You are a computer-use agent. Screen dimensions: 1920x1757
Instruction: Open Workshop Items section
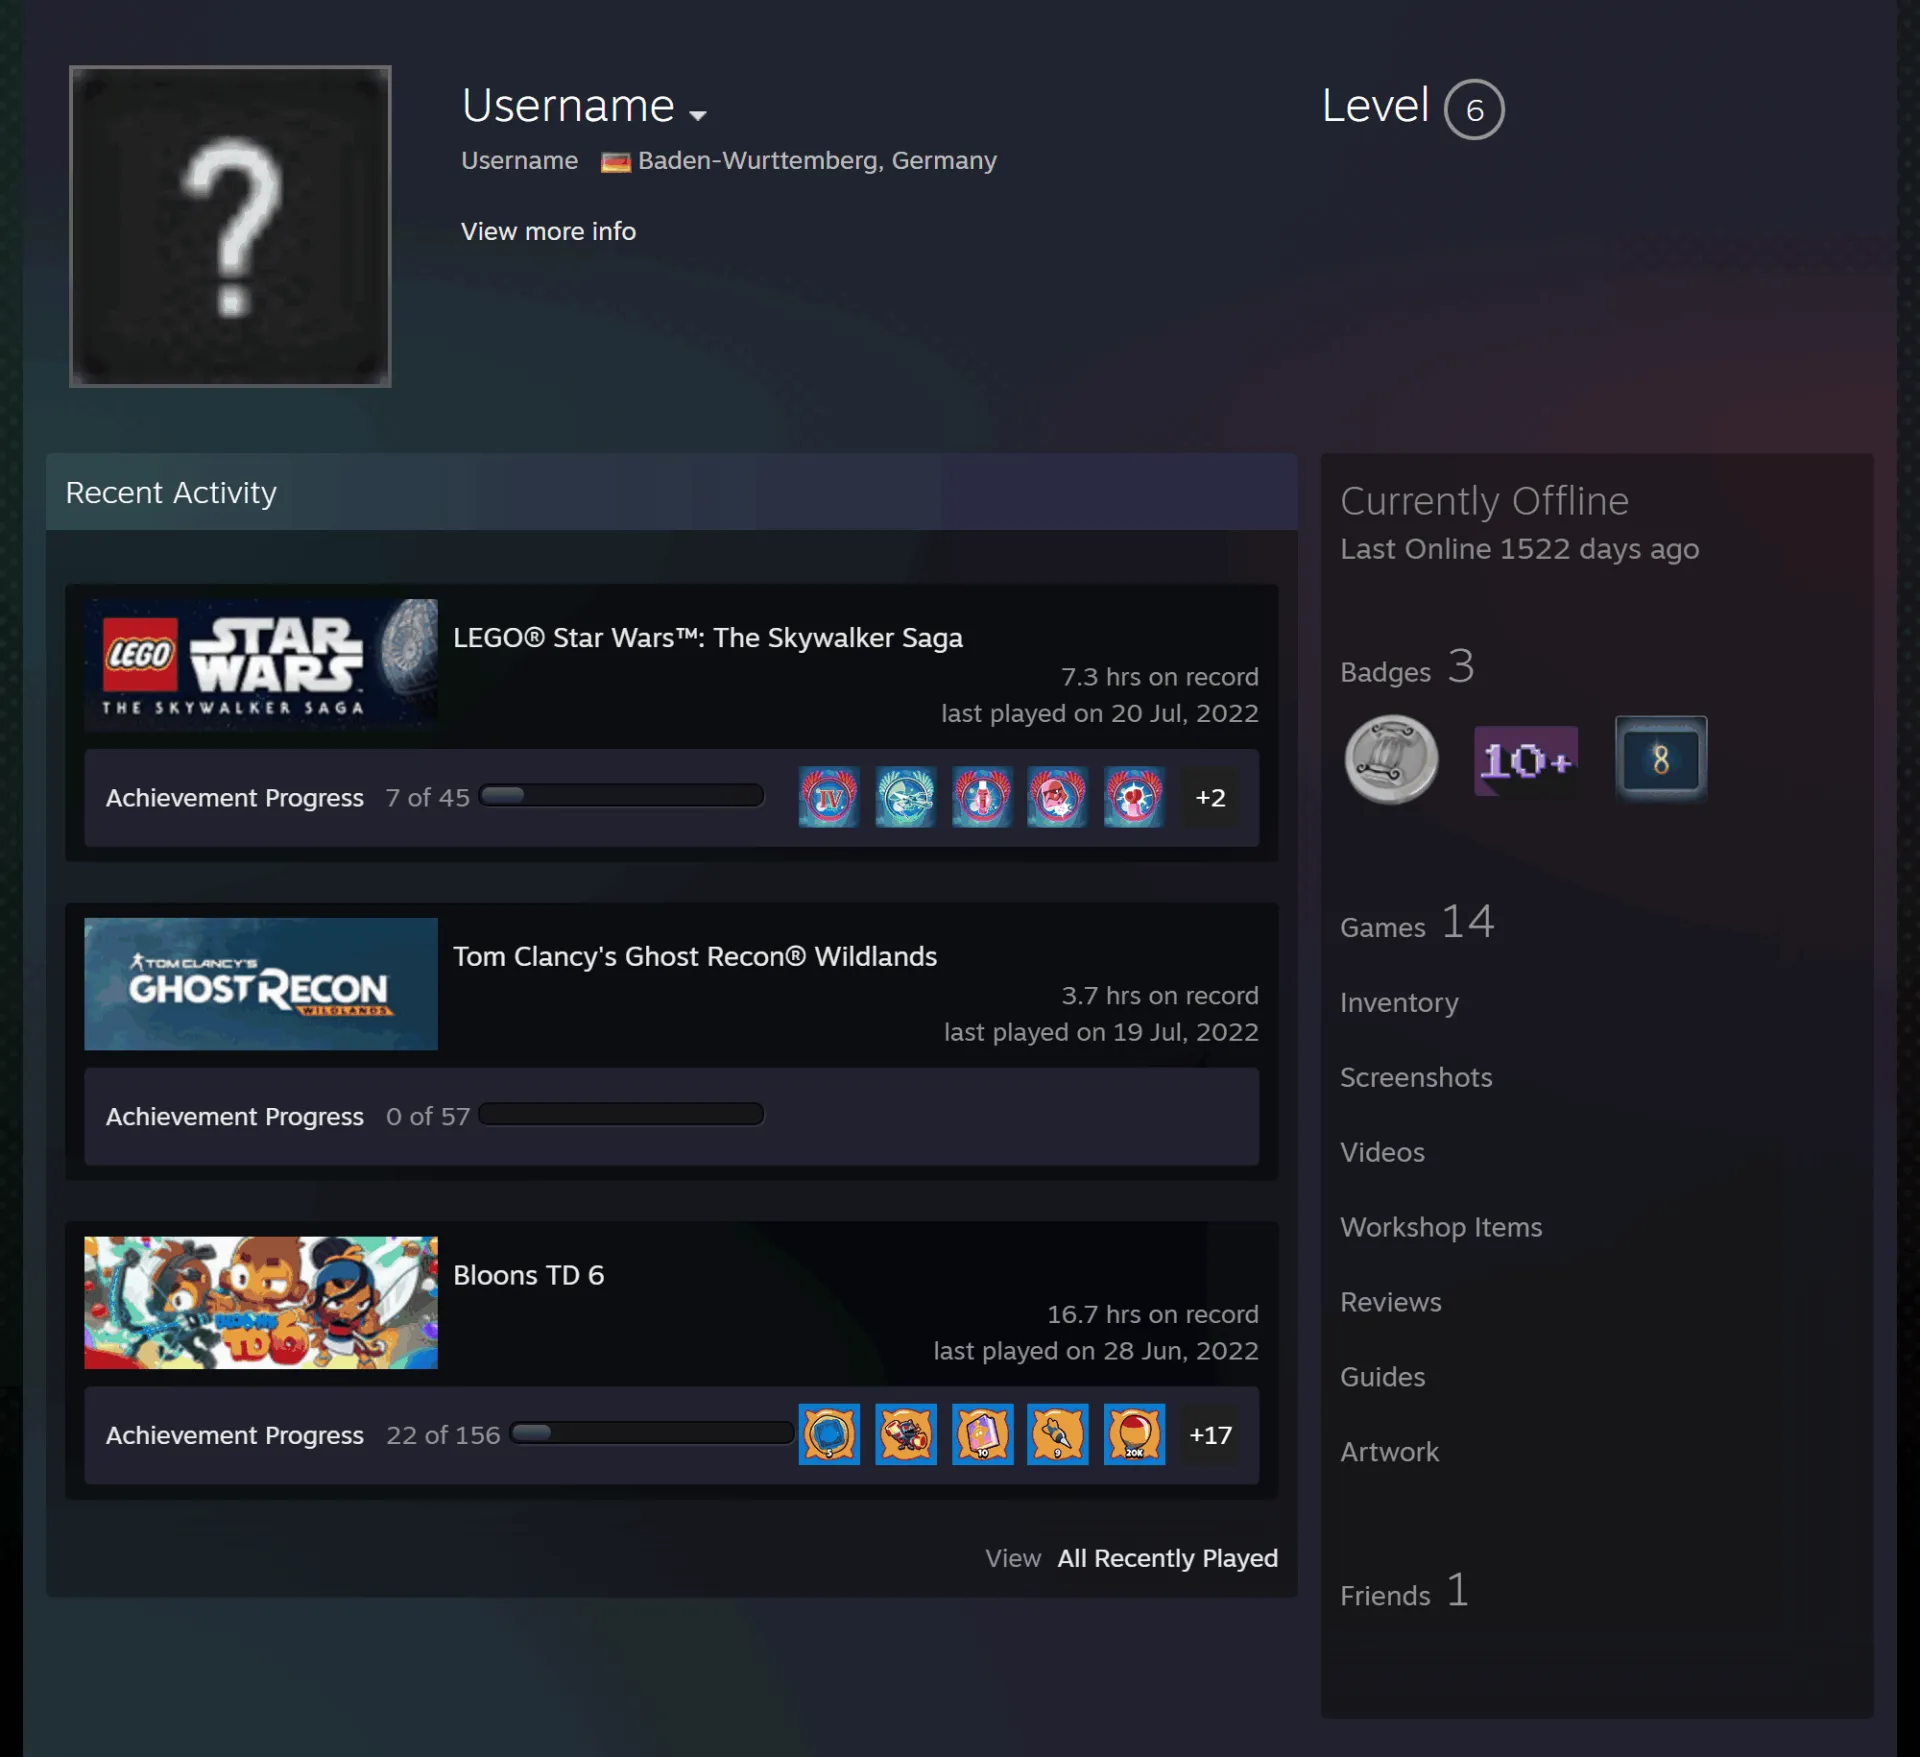click(x=1441, y=1228)
